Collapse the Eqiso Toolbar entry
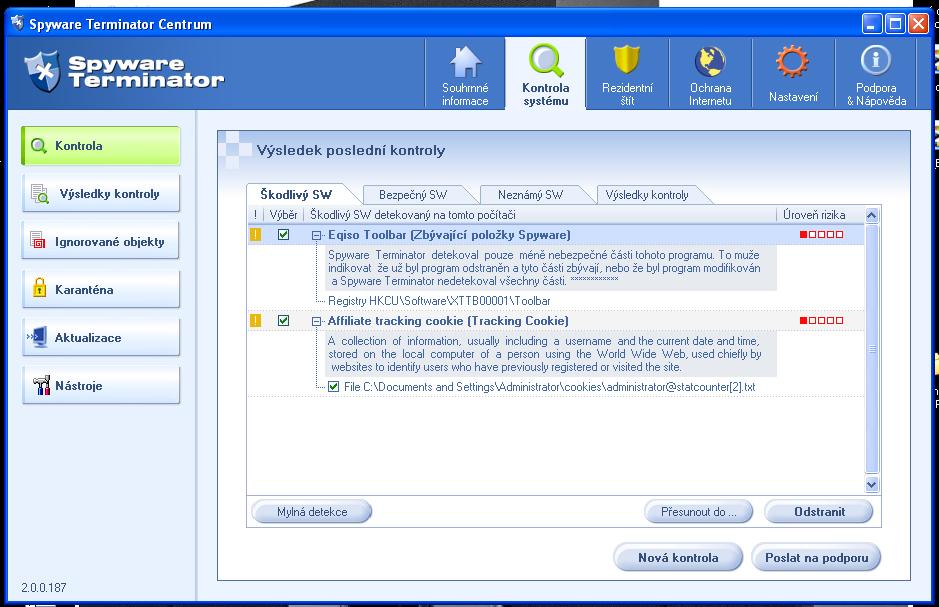Image resolution: width=939 pixels, height=607 pixels. coord(316,235)
